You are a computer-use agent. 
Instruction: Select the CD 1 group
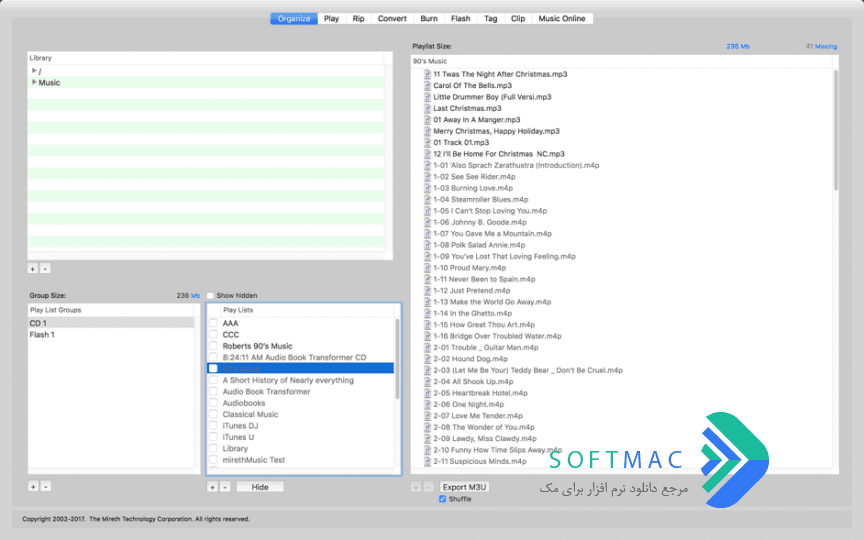coord(111,323)
